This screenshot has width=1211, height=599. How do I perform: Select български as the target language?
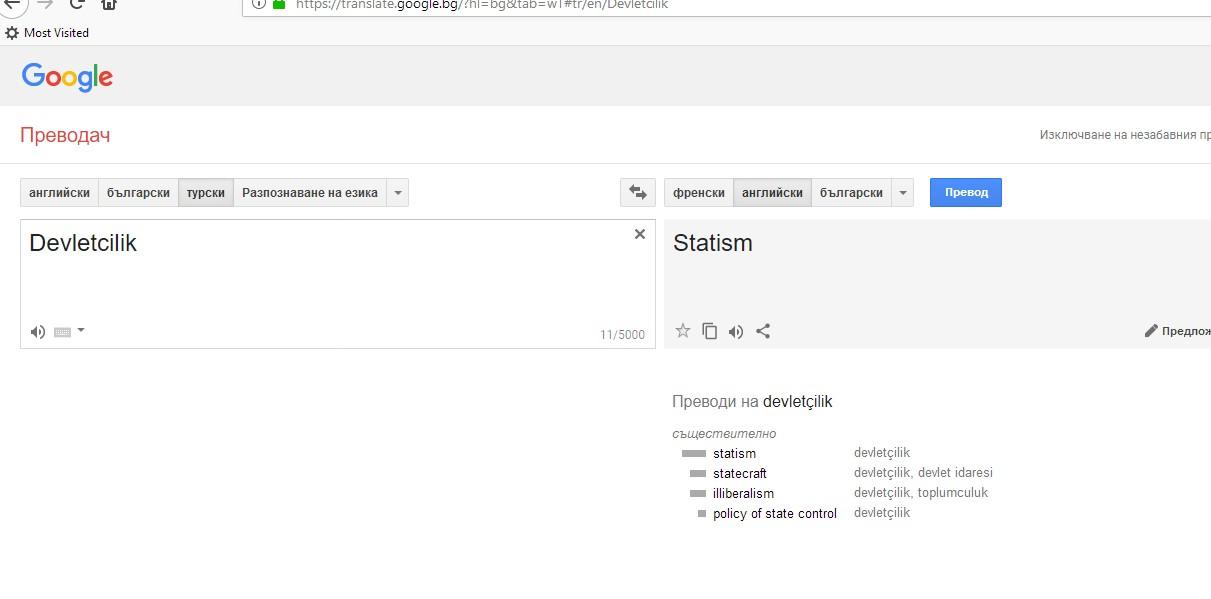(851, 192)
